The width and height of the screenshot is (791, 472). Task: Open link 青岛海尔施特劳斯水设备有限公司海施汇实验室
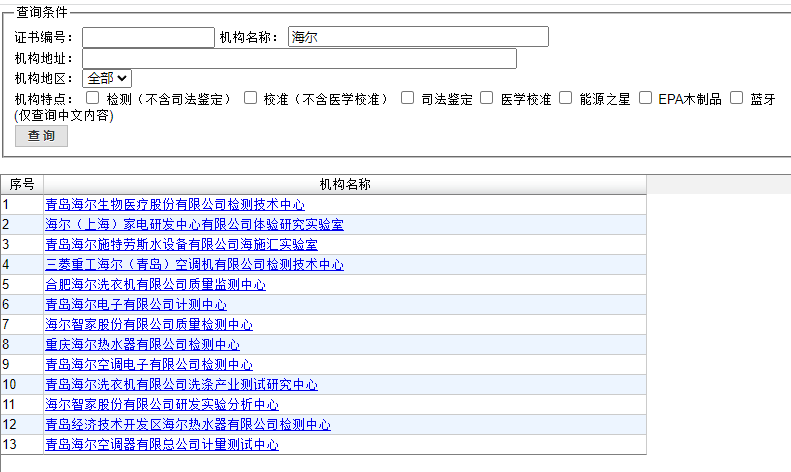point(182,245)
